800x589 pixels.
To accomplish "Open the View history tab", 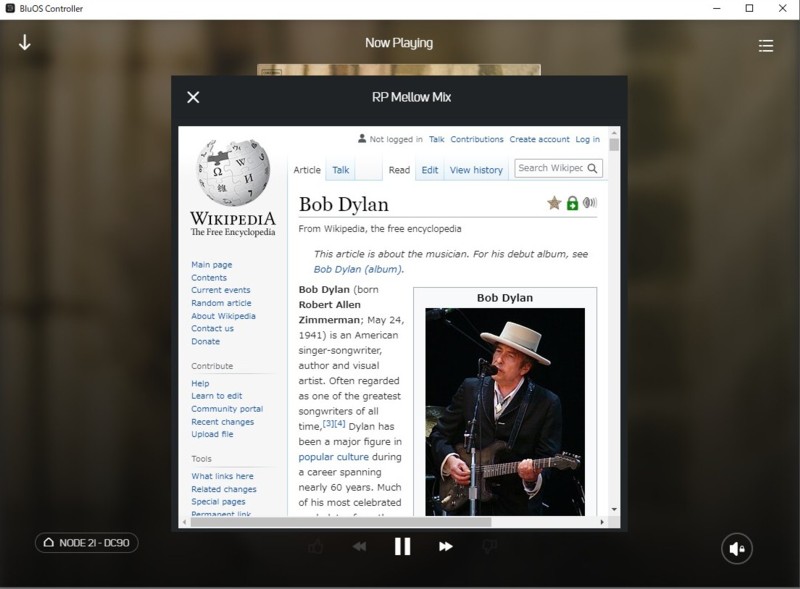I will [x=476, y=170].
